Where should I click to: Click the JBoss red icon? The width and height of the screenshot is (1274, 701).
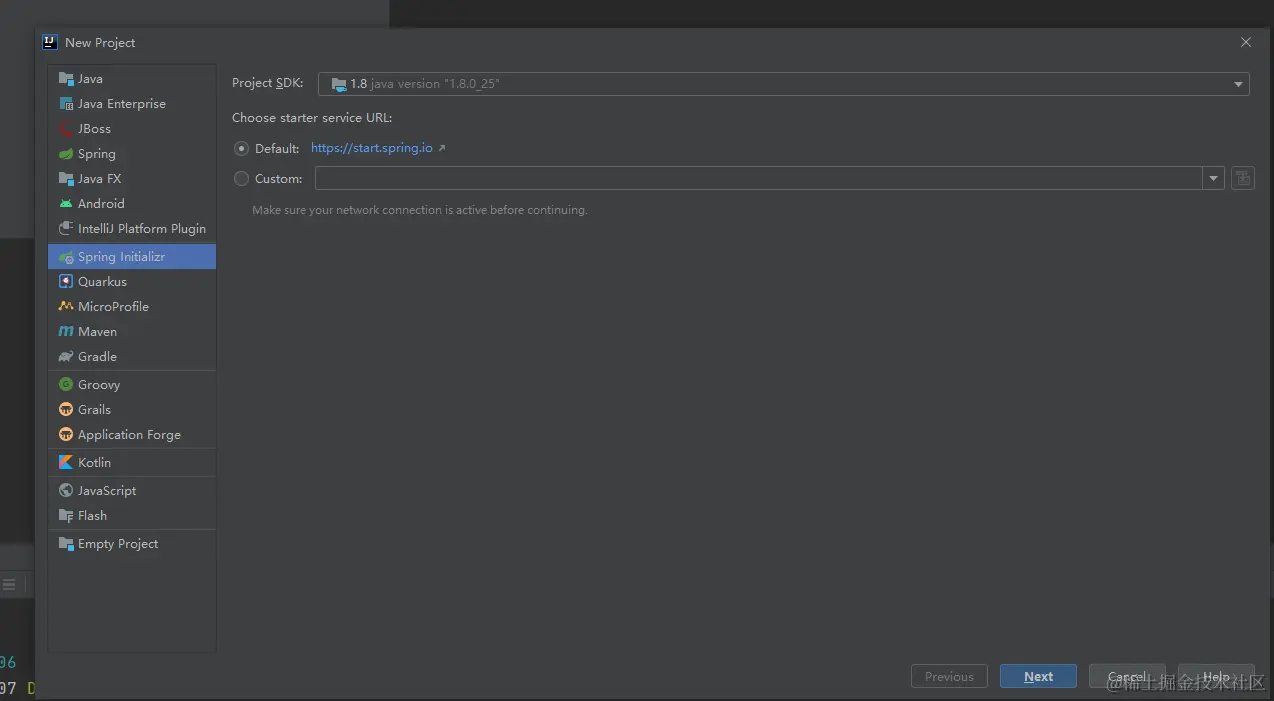[x=66, y=129]
